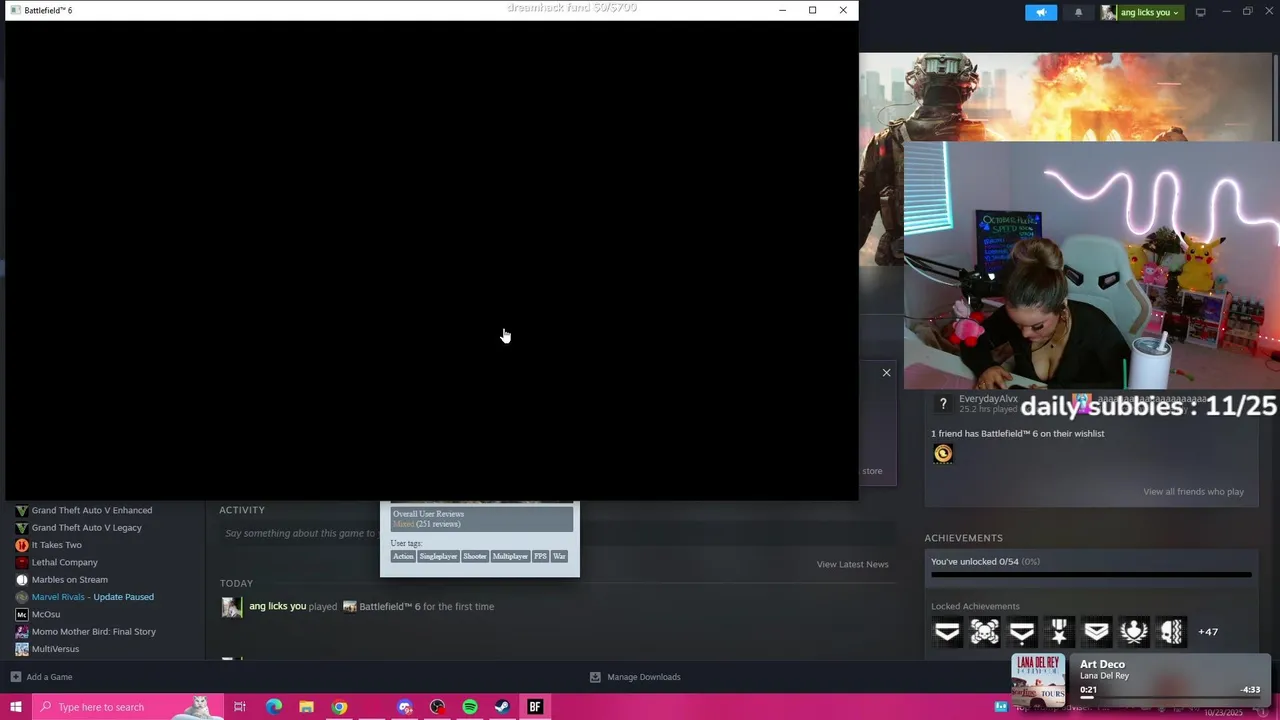1280x720 pixels.
Task: Click Lana Del Rey album art thumbnail
Action: pyautogui.click(x=1038, y=679)
